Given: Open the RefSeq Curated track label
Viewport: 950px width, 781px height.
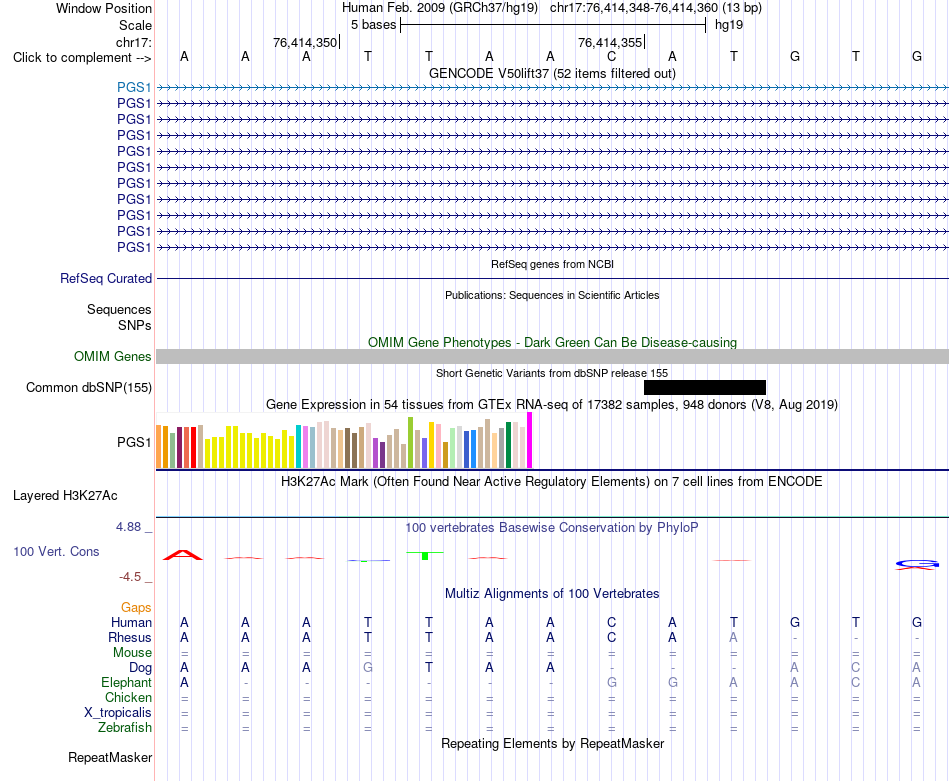Looking at the screenshot, I should click(106, 278).
